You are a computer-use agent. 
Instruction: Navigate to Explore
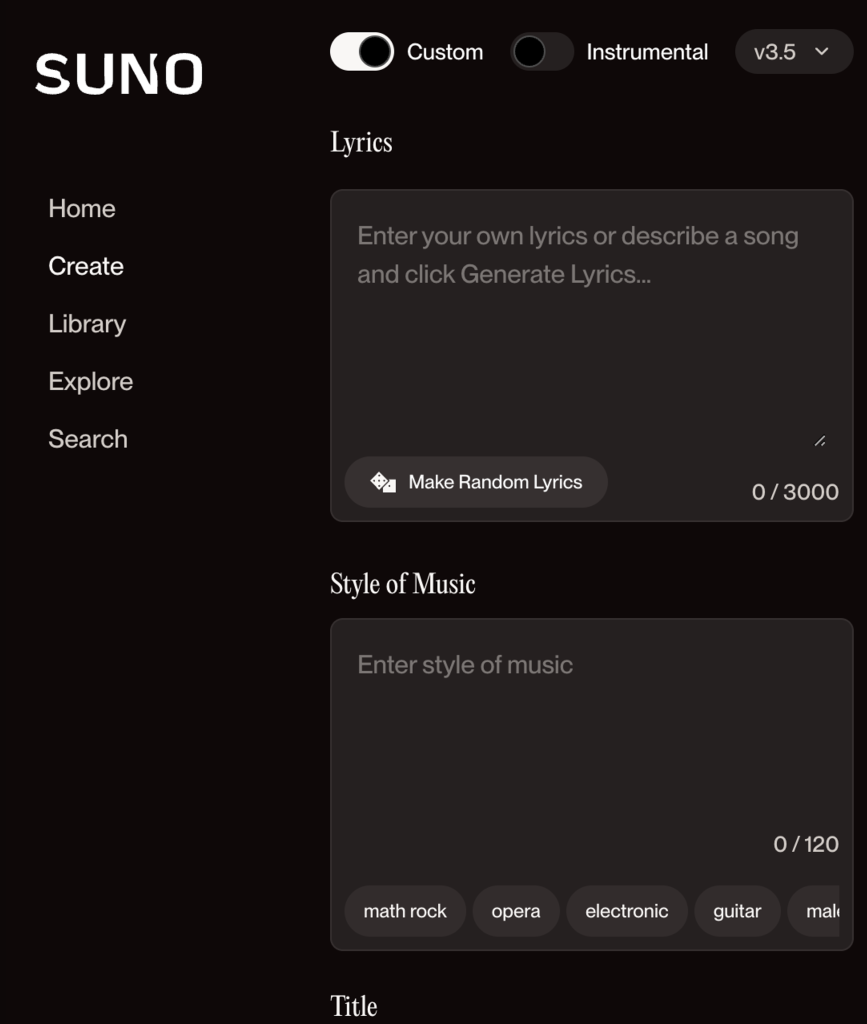[91, 381]
